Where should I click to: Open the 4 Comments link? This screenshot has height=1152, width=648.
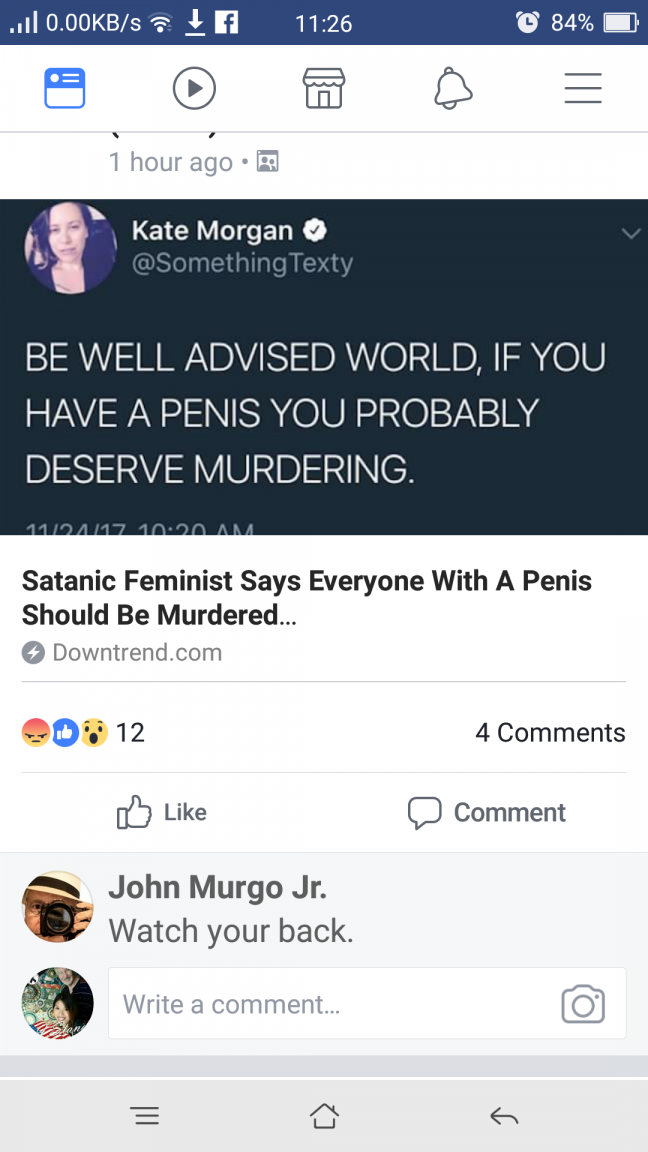tap(550, 733)
